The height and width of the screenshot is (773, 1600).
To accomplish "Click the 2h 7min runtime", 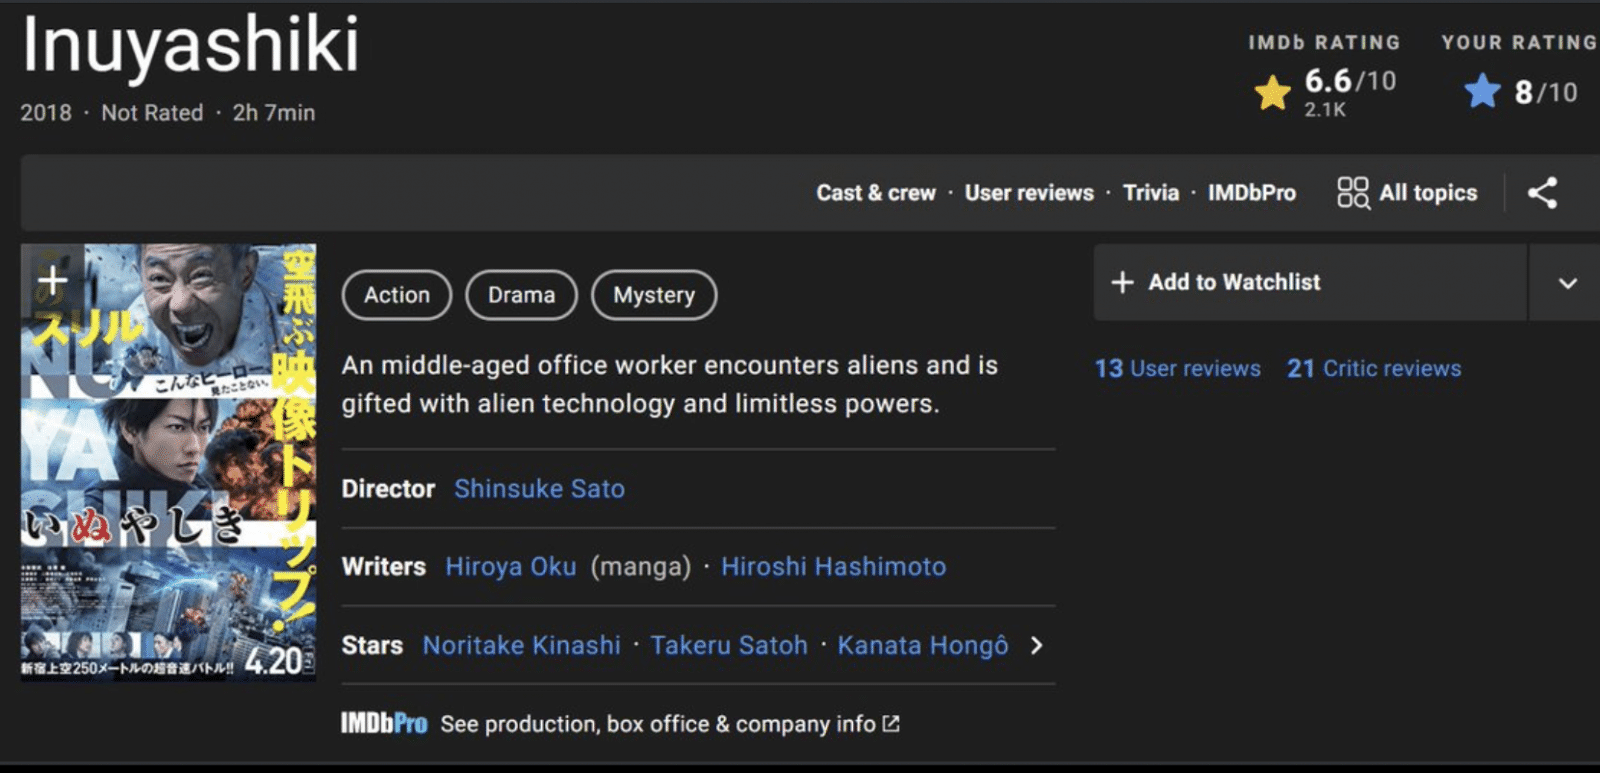I will point(274,113).
